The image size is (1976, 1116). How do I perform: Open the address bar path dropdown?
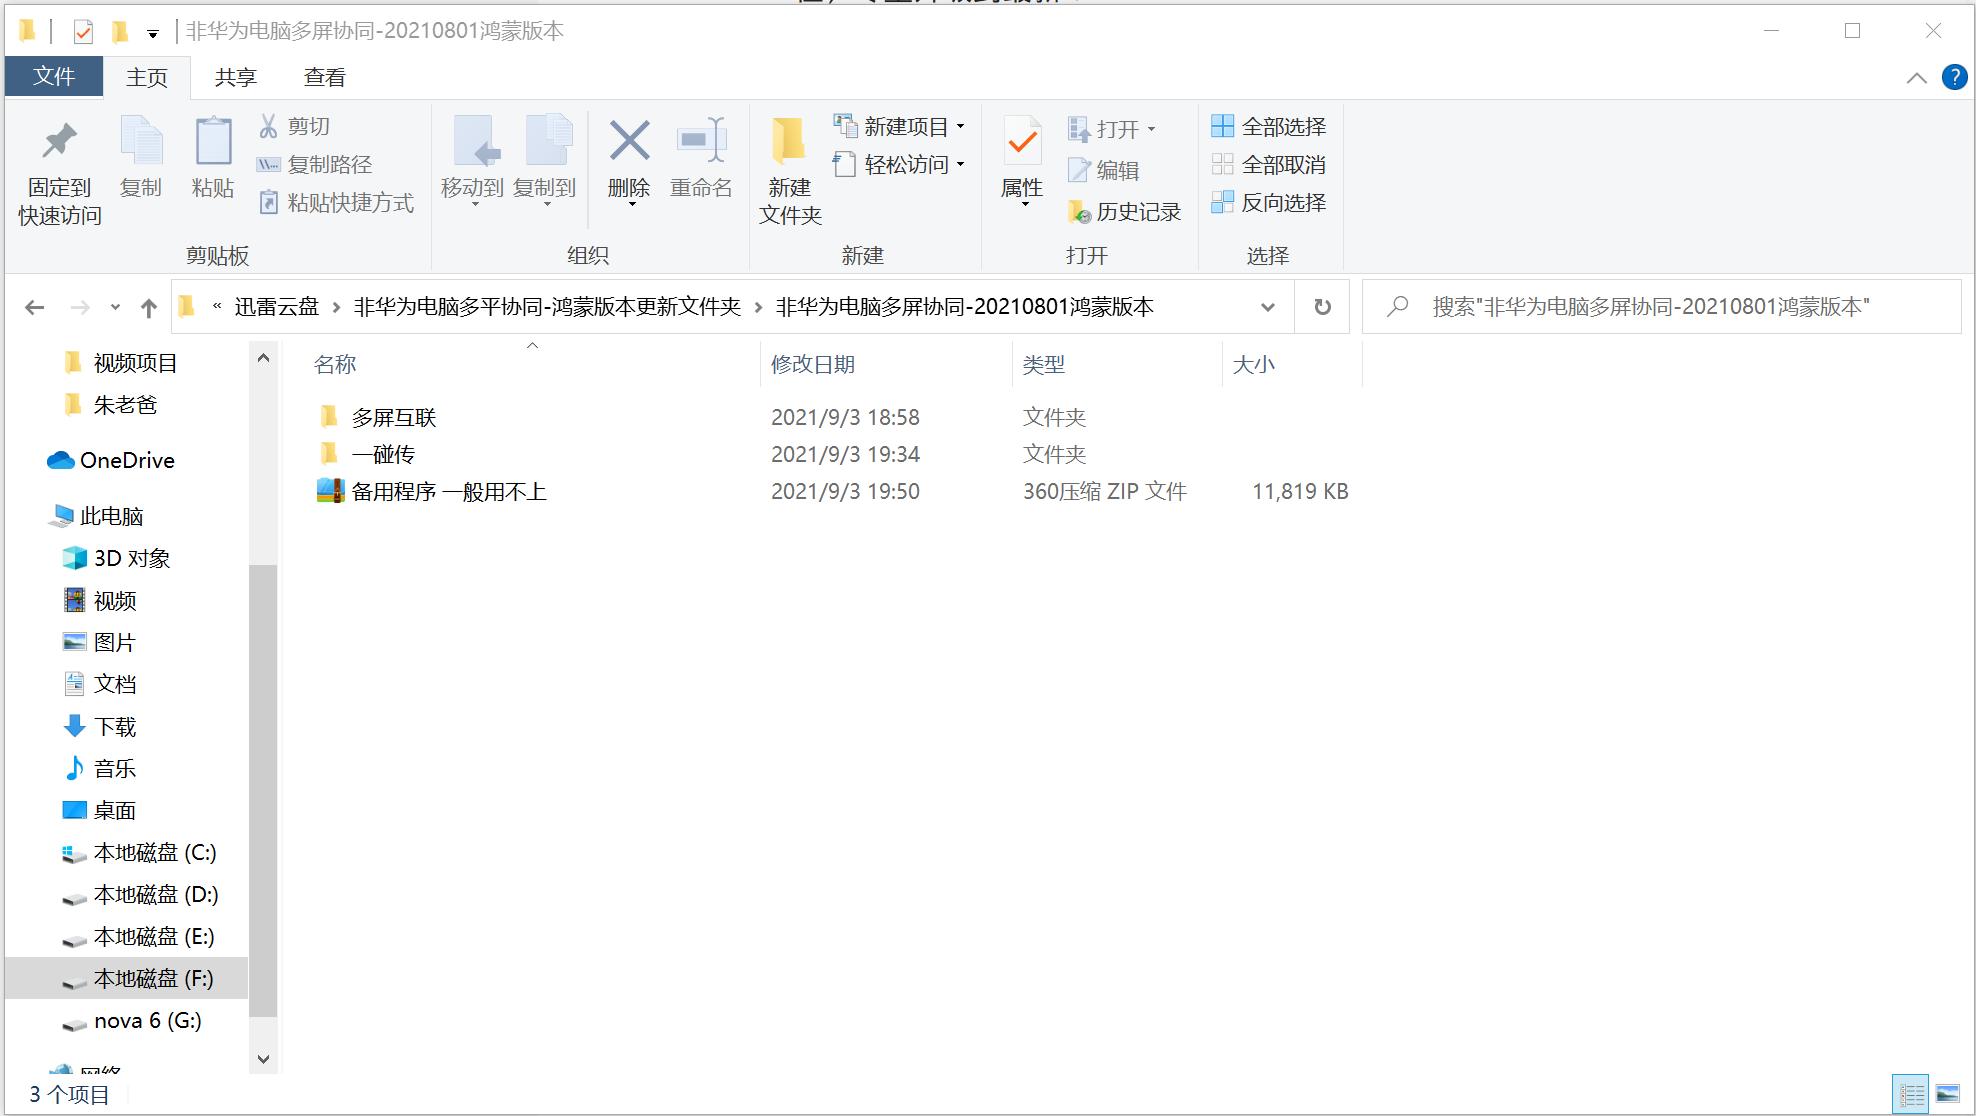click(1266, 307)
